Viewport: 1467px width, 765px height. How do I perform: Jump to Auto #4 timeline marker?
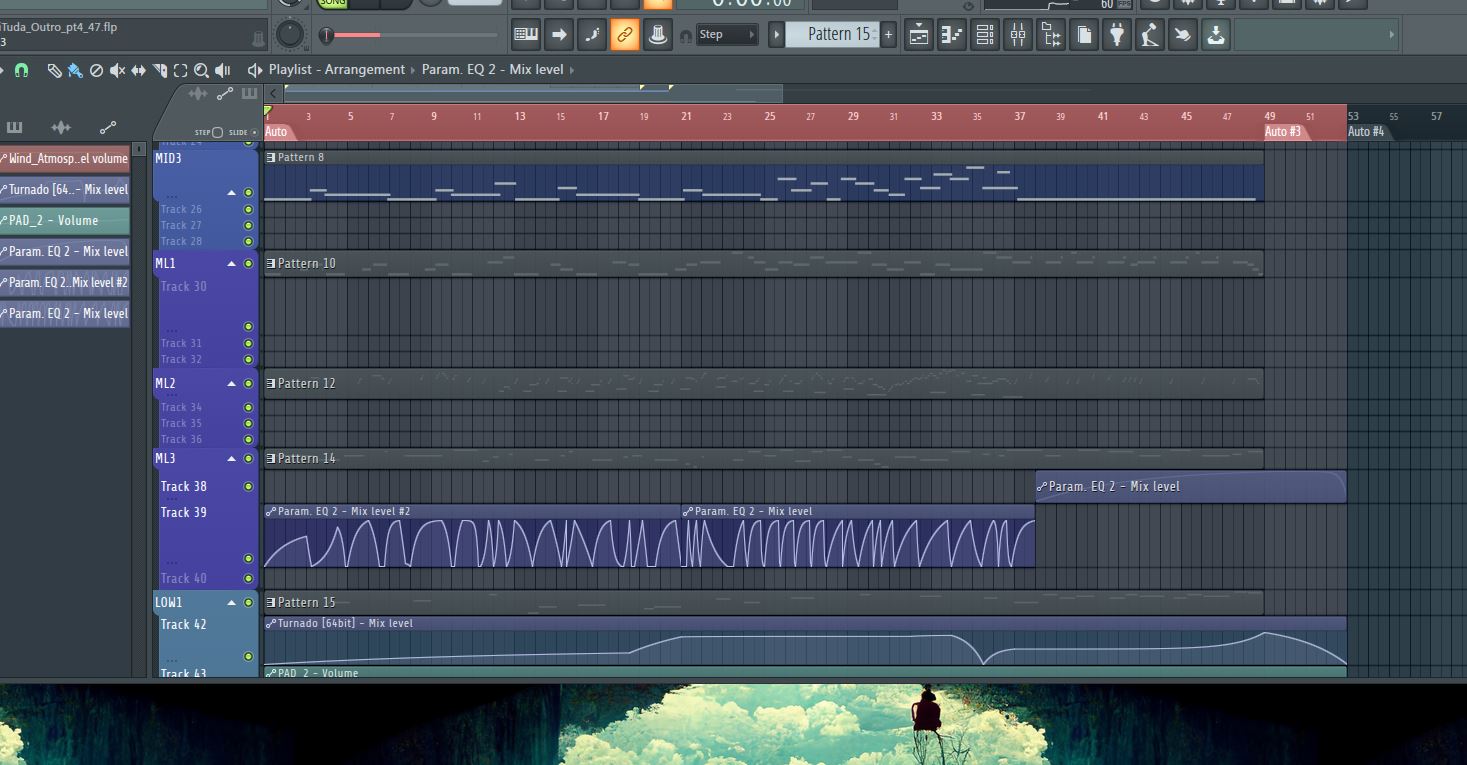point(1366,132)
